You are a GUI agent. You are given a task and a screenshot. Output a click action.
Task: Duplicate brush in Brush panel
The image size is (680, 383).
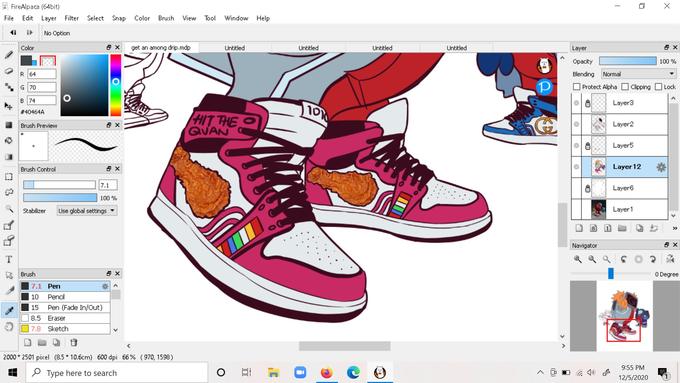(56, 343)
